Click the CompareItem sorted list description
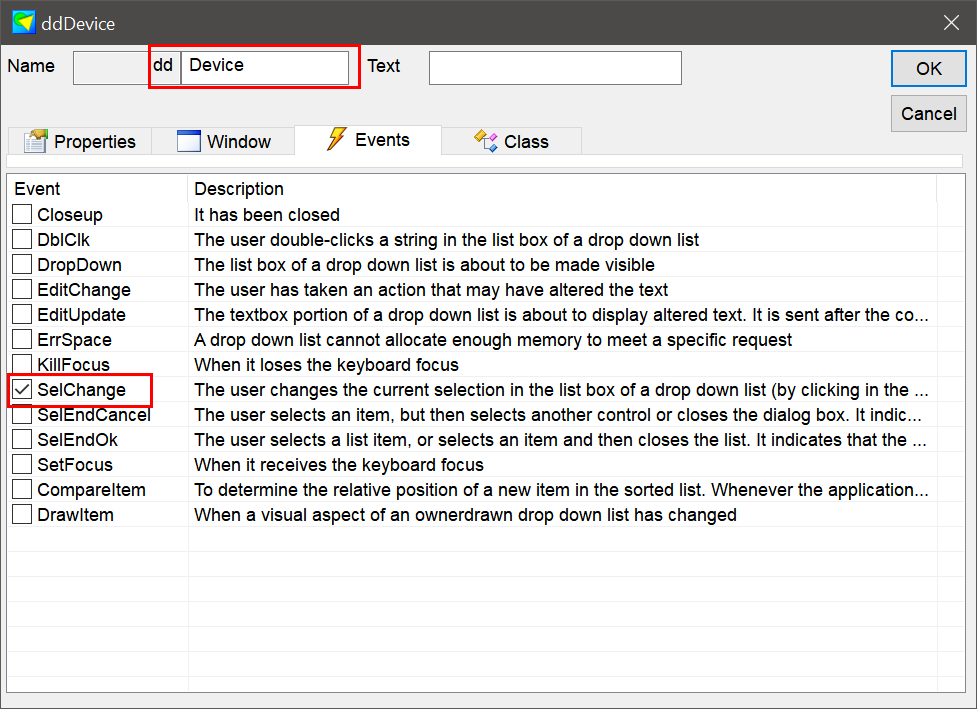The image size is (977, 709). pos(561,490)
